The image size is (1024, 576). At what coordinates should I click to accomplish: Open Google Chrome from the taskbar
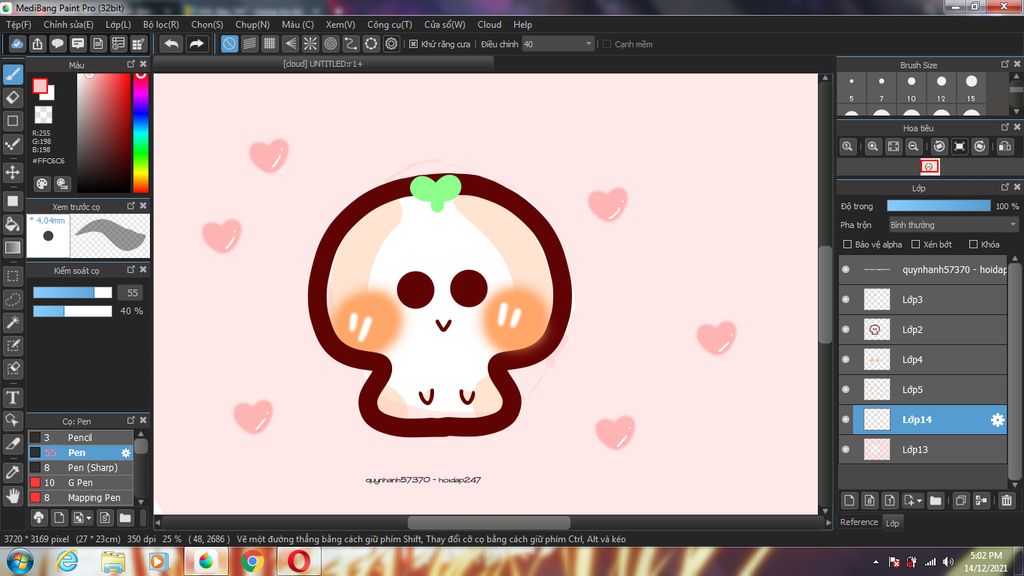pos(253,561)
